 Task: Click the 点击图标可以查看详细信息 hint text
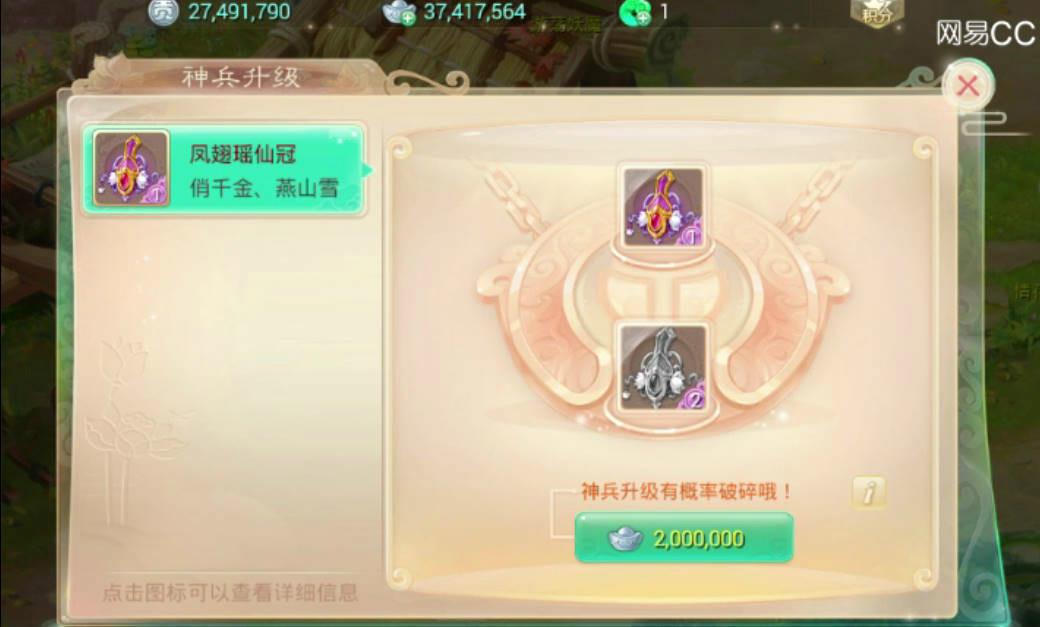pos(230,592)
